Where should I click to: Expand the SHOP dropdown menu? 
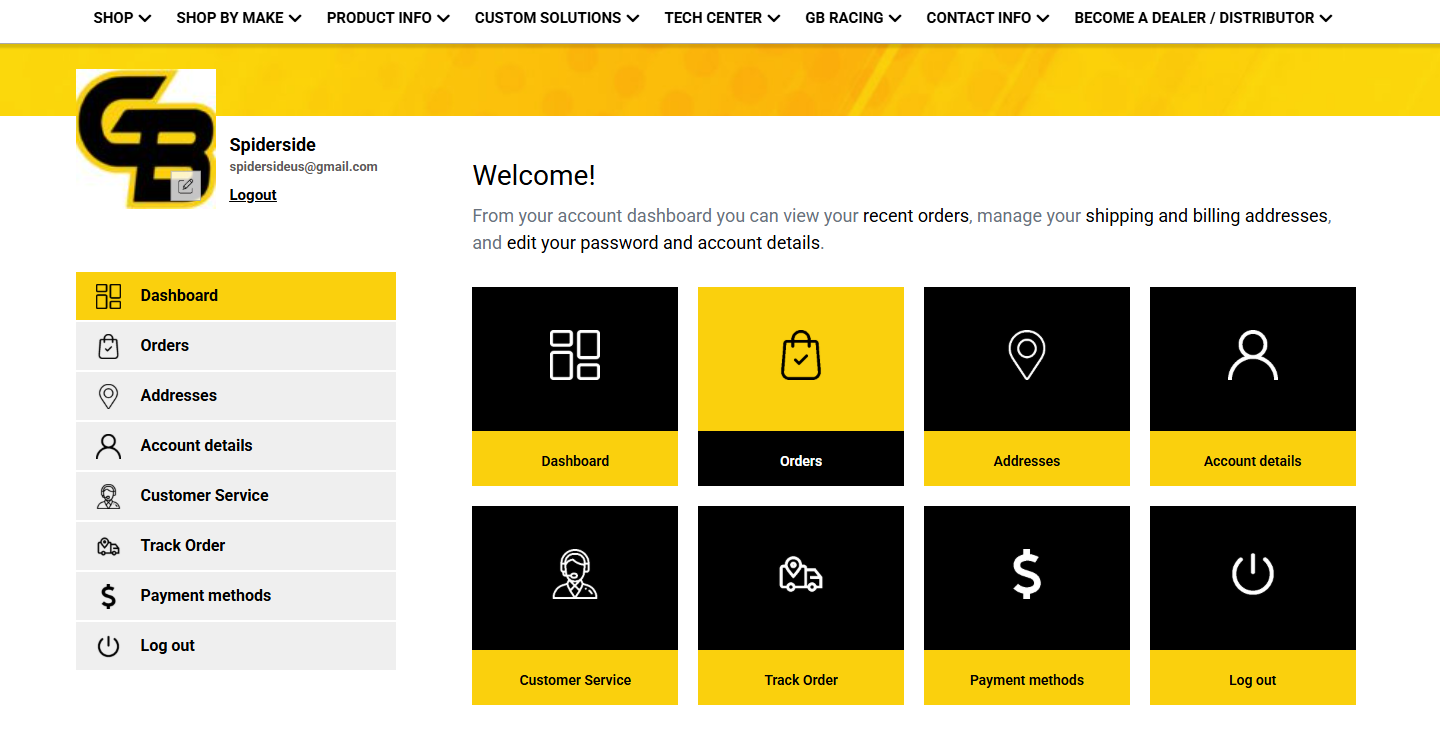[122, 18]
